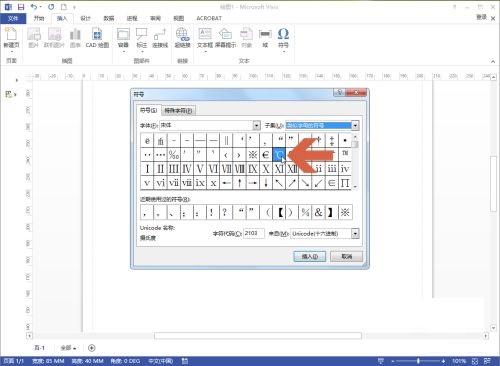This screenshot has height=366, width=500.
Task: Click the zoom slider in status bar
Action: pyautogui.click(x=418, y=361)
